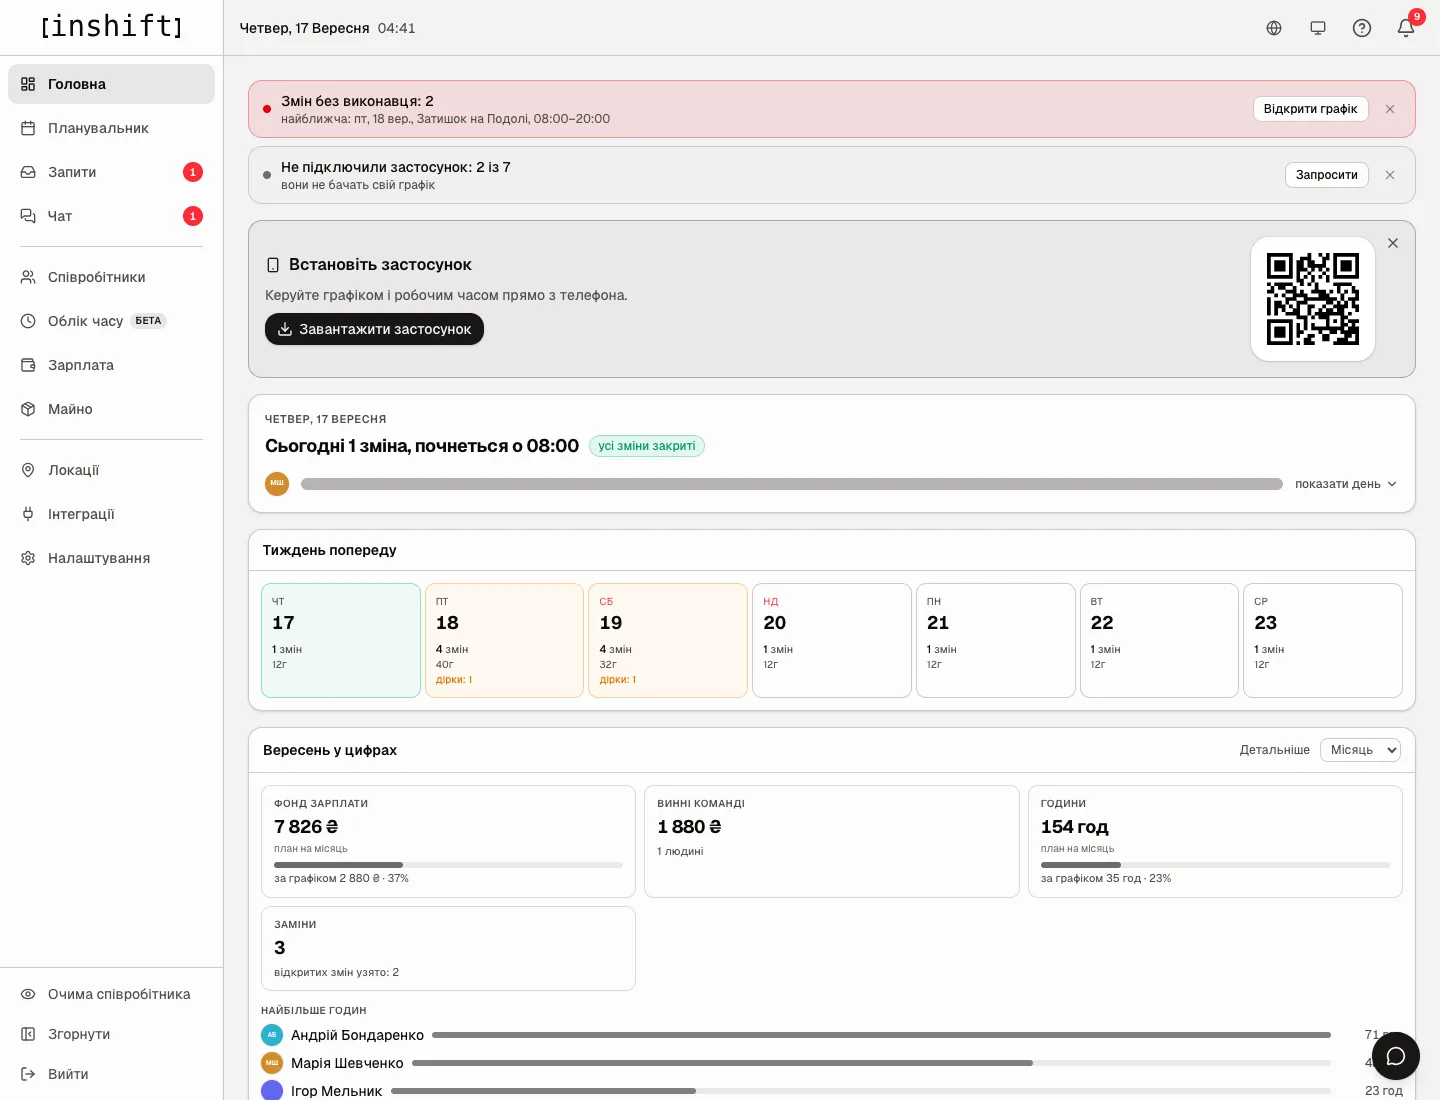Image resolution: width=1440 pixels, height=1100 pixels.
Task: Open Запити with 1 pending
Action: click(x=111, y=172)
